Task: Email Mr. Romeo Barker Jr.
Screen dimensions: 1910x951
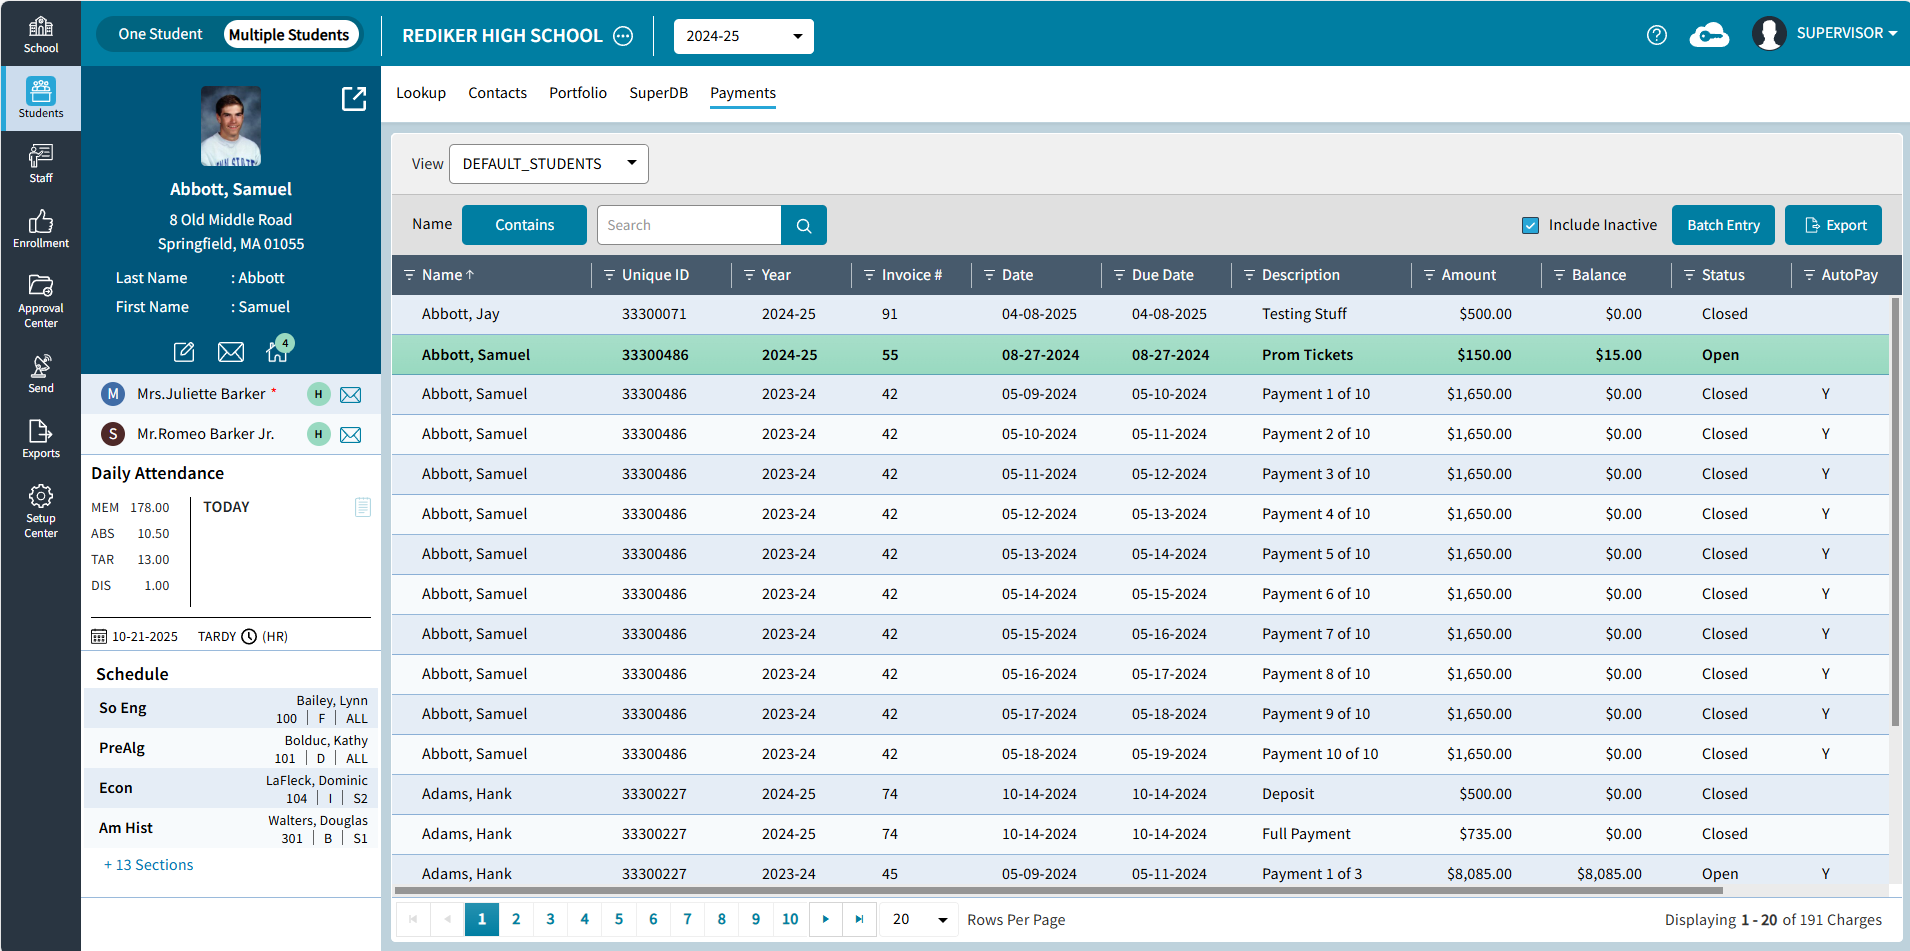Action: tap(351, 435)
